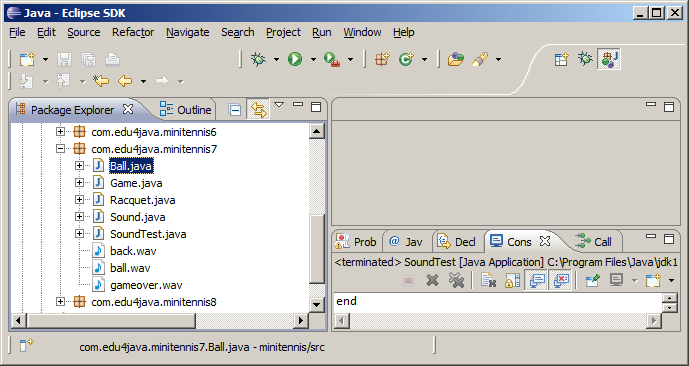This screenshot has height=366, width=689.
Task: Click the Last Edit Location arrow icon
Action: (x=101, y=81)
